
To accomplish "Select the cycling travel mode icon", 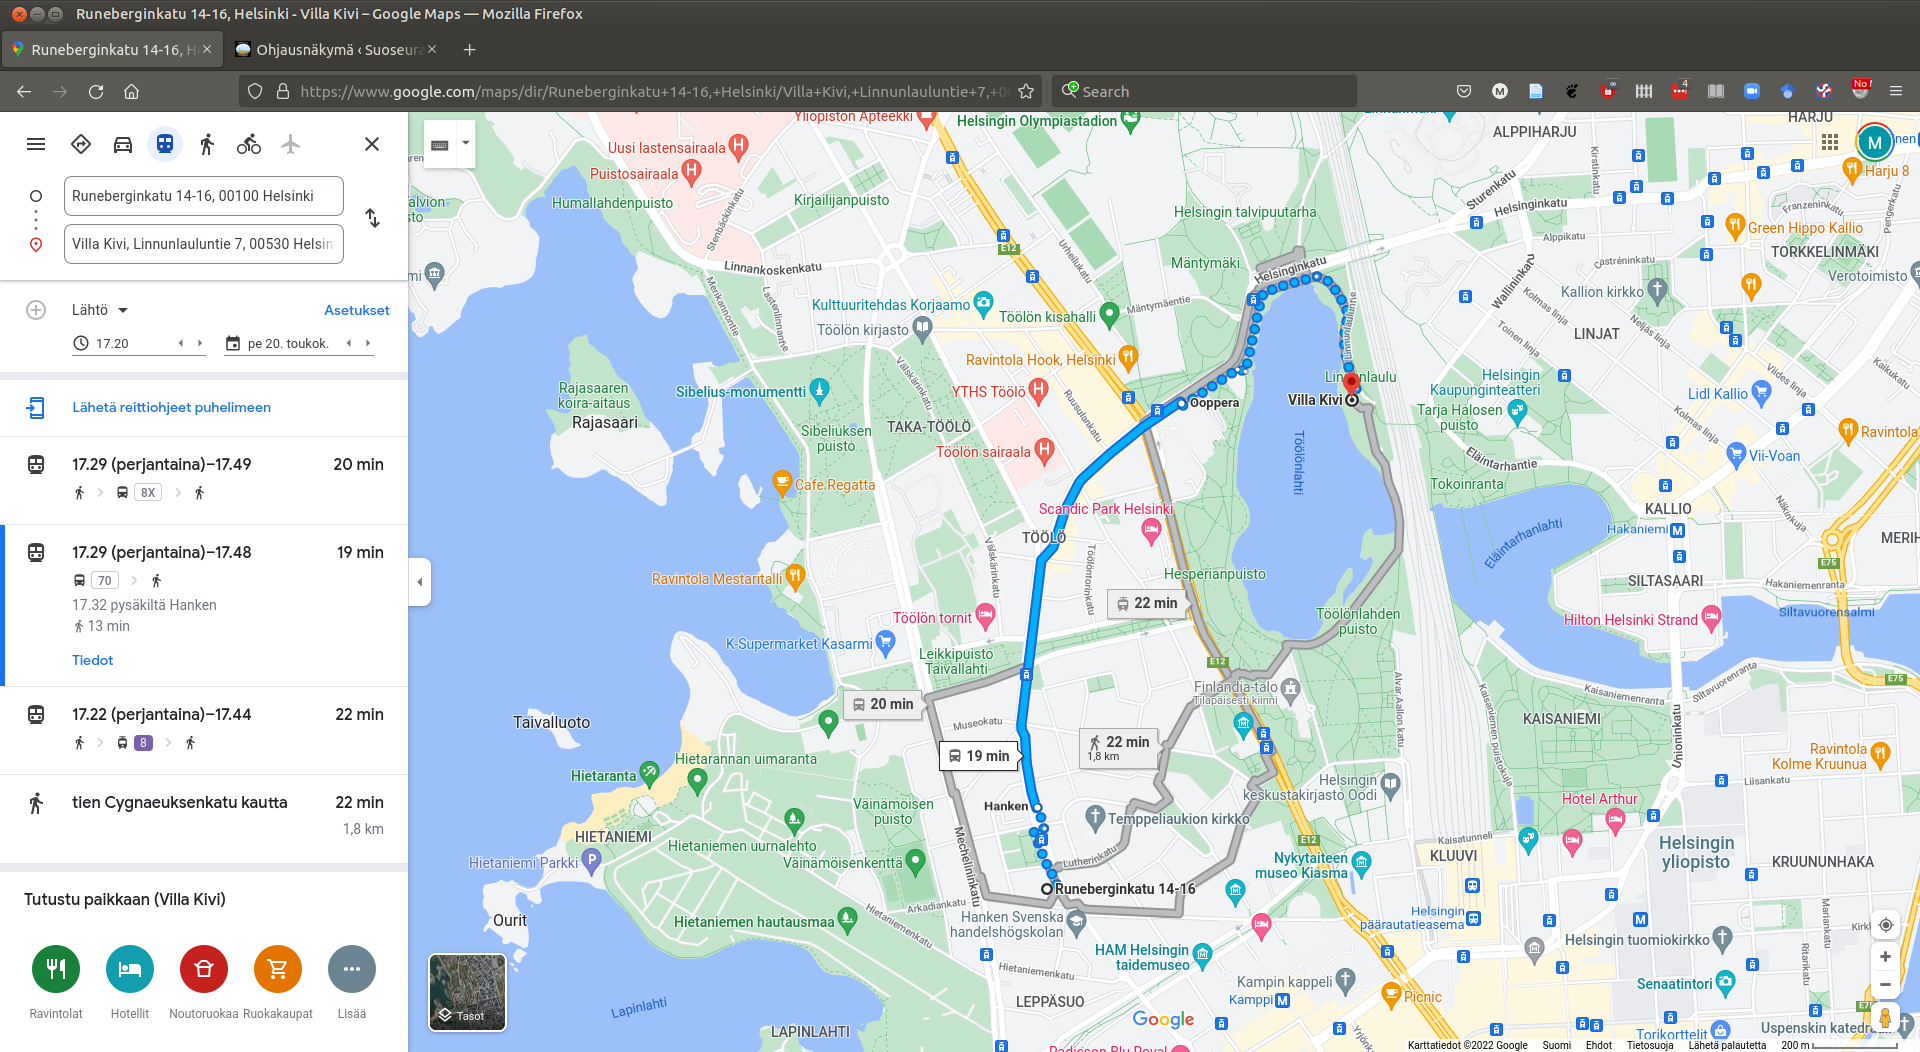I will point(249,145).
